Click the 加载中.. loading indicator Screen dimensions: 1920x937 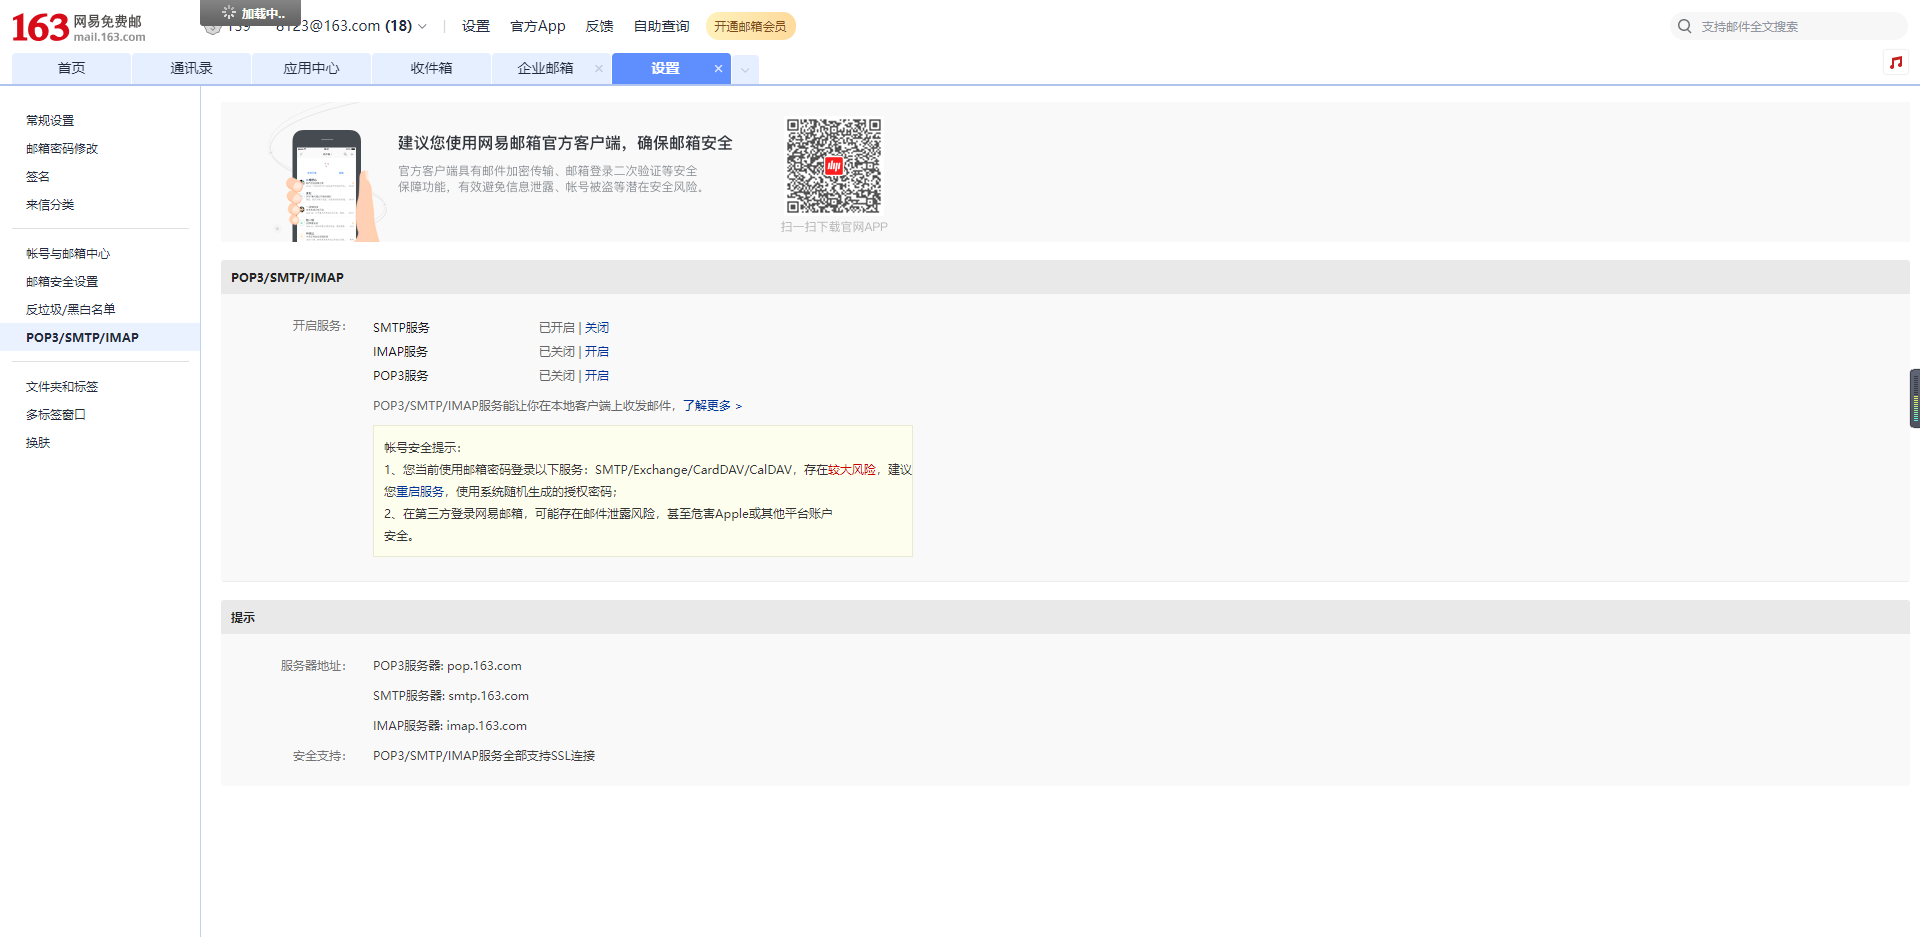pos(252,13)
